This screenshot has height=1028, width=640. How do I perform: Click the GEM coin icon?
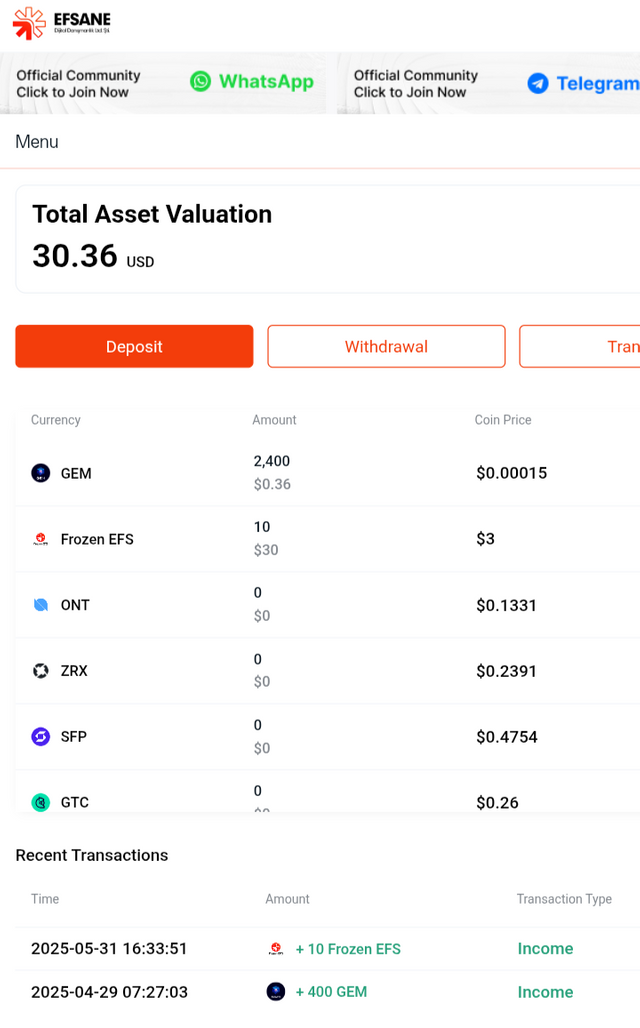(x=41, y=473)
